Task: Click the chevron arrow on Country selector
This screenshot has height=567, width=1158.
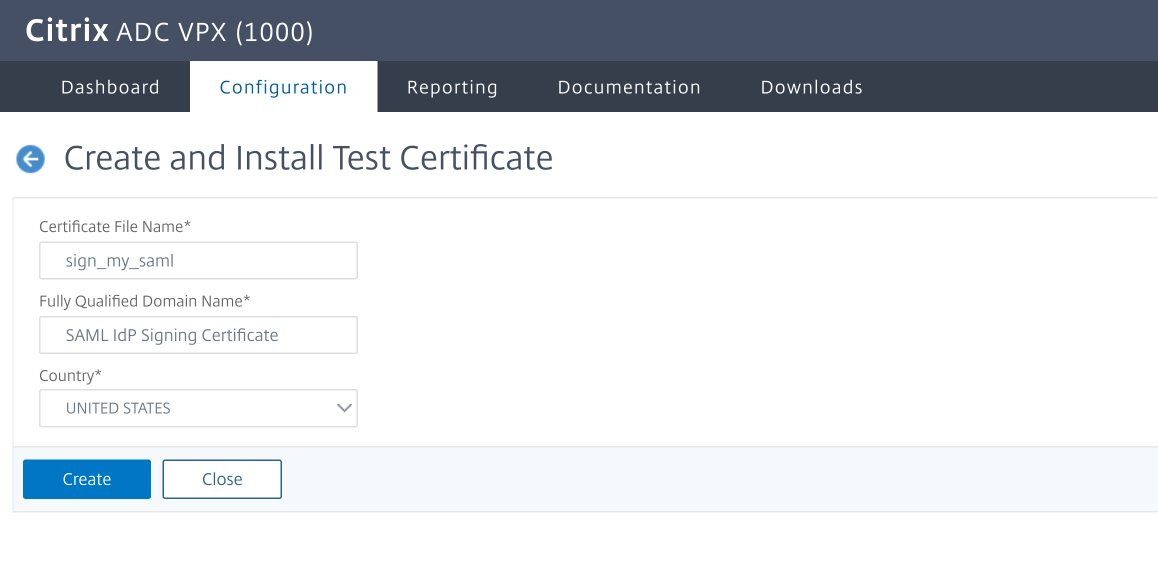Action: pyautogui.click(x=344, y=408)
